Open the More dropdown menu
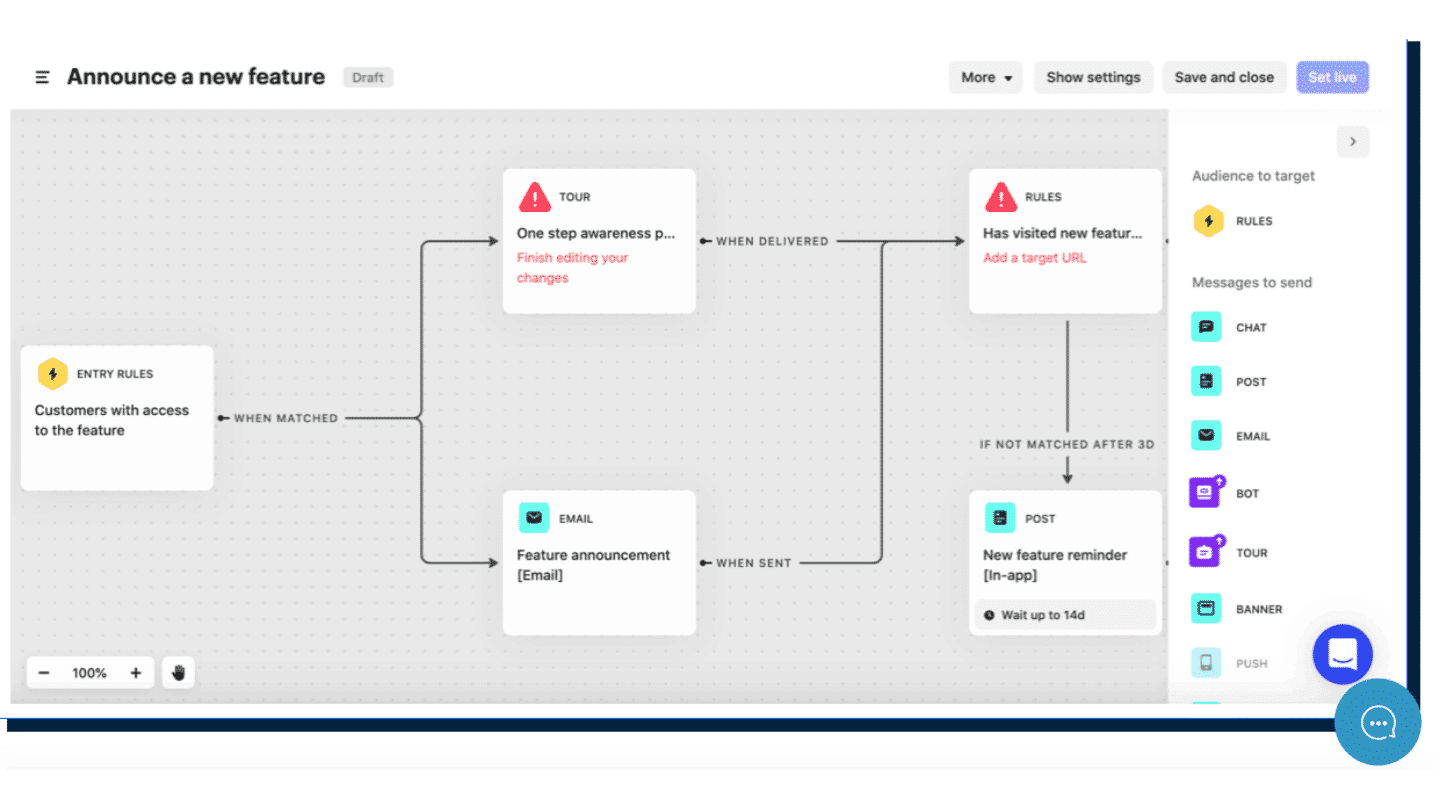Image resolution: width=1440 pixels, height=810 pixels. point(986,77)
